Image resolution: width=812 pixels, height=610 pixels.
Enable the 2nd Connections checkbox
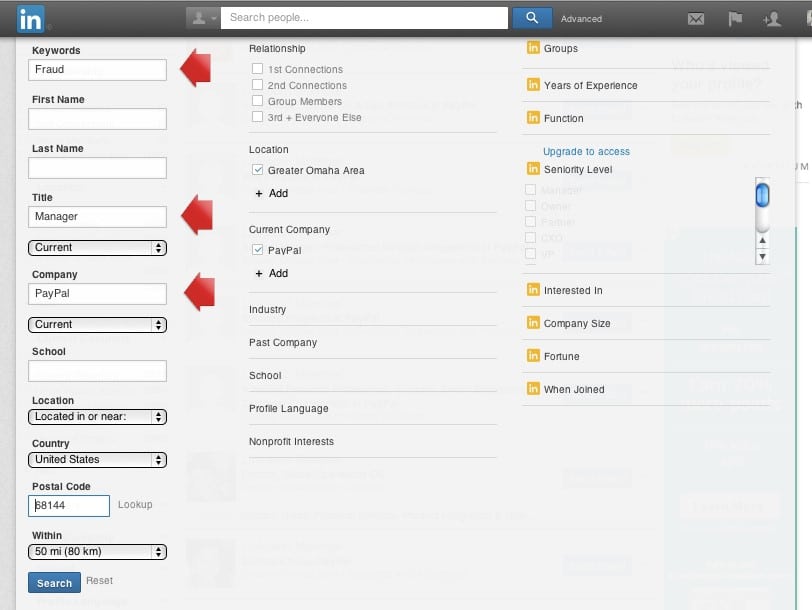coord(257,84)
